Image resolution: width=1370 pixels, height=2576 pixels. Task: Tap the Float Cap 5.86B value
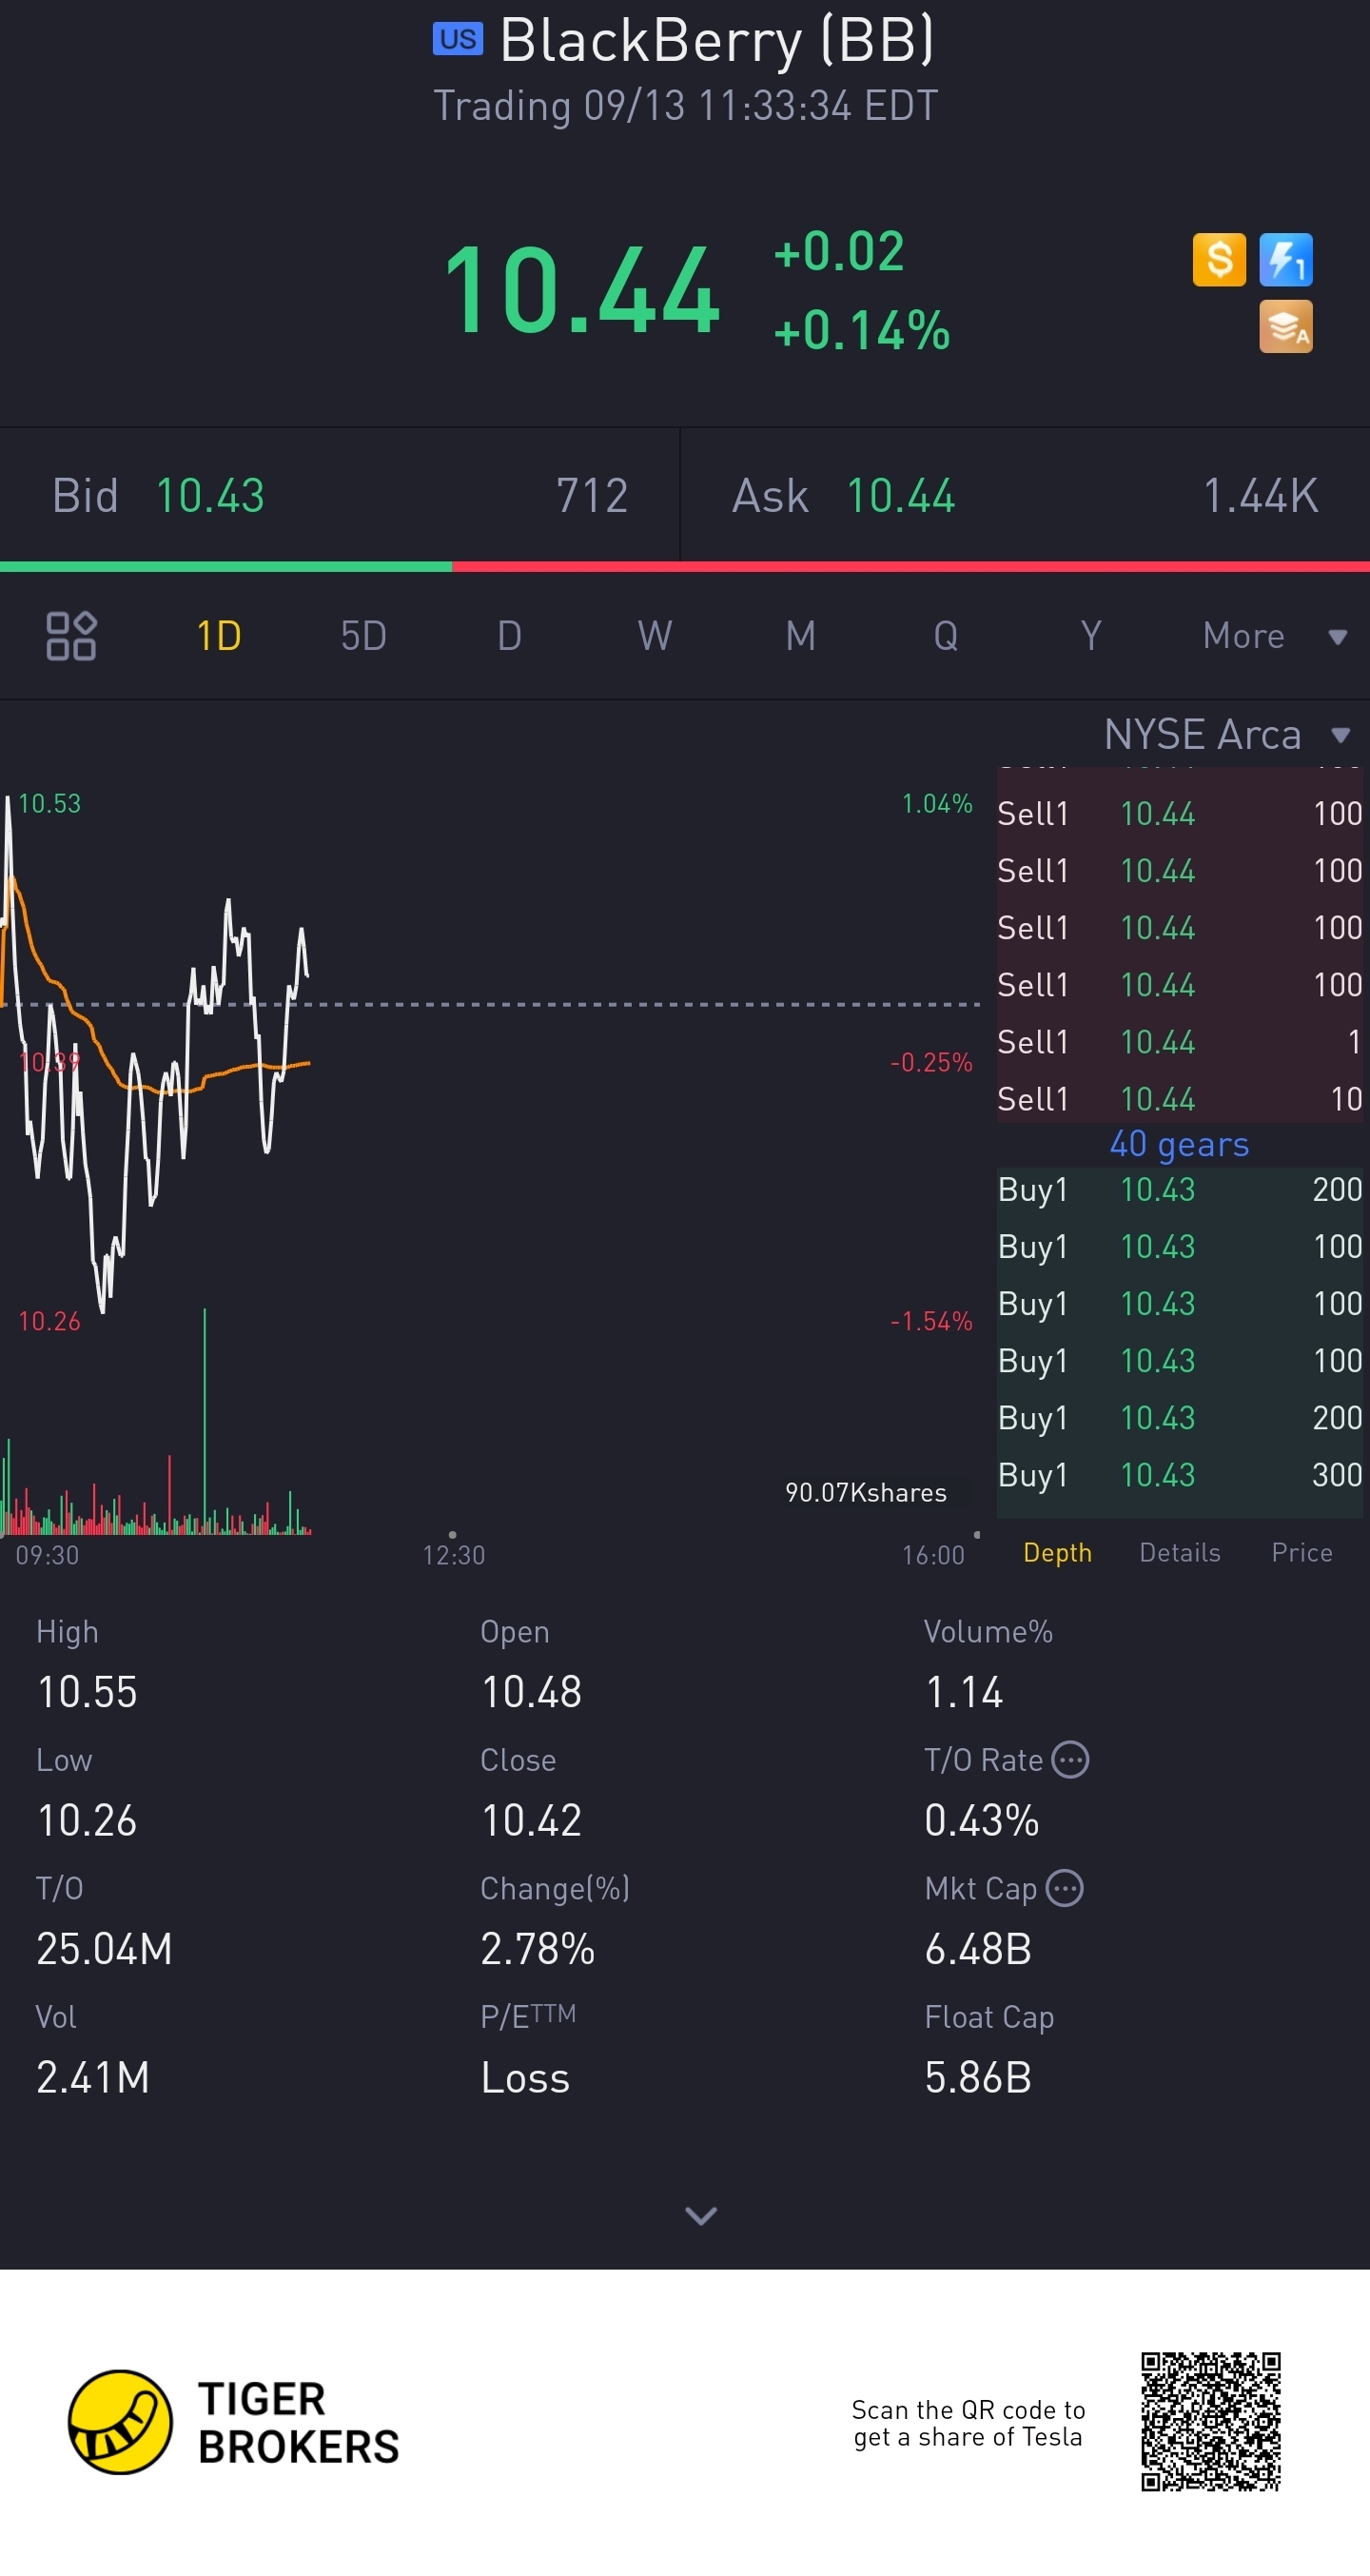(978, 2077)
